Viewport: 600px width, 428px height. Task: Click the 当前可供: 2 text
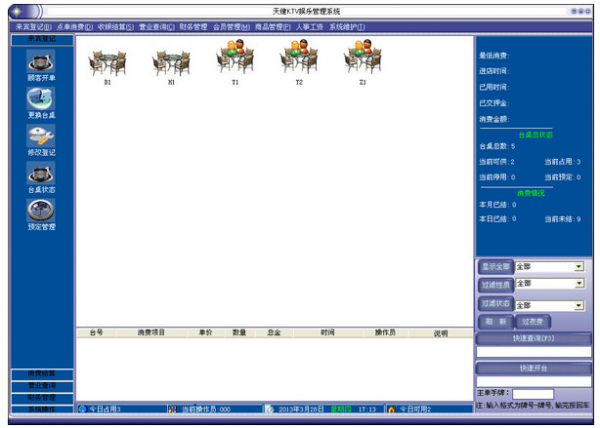click(497, 162)
